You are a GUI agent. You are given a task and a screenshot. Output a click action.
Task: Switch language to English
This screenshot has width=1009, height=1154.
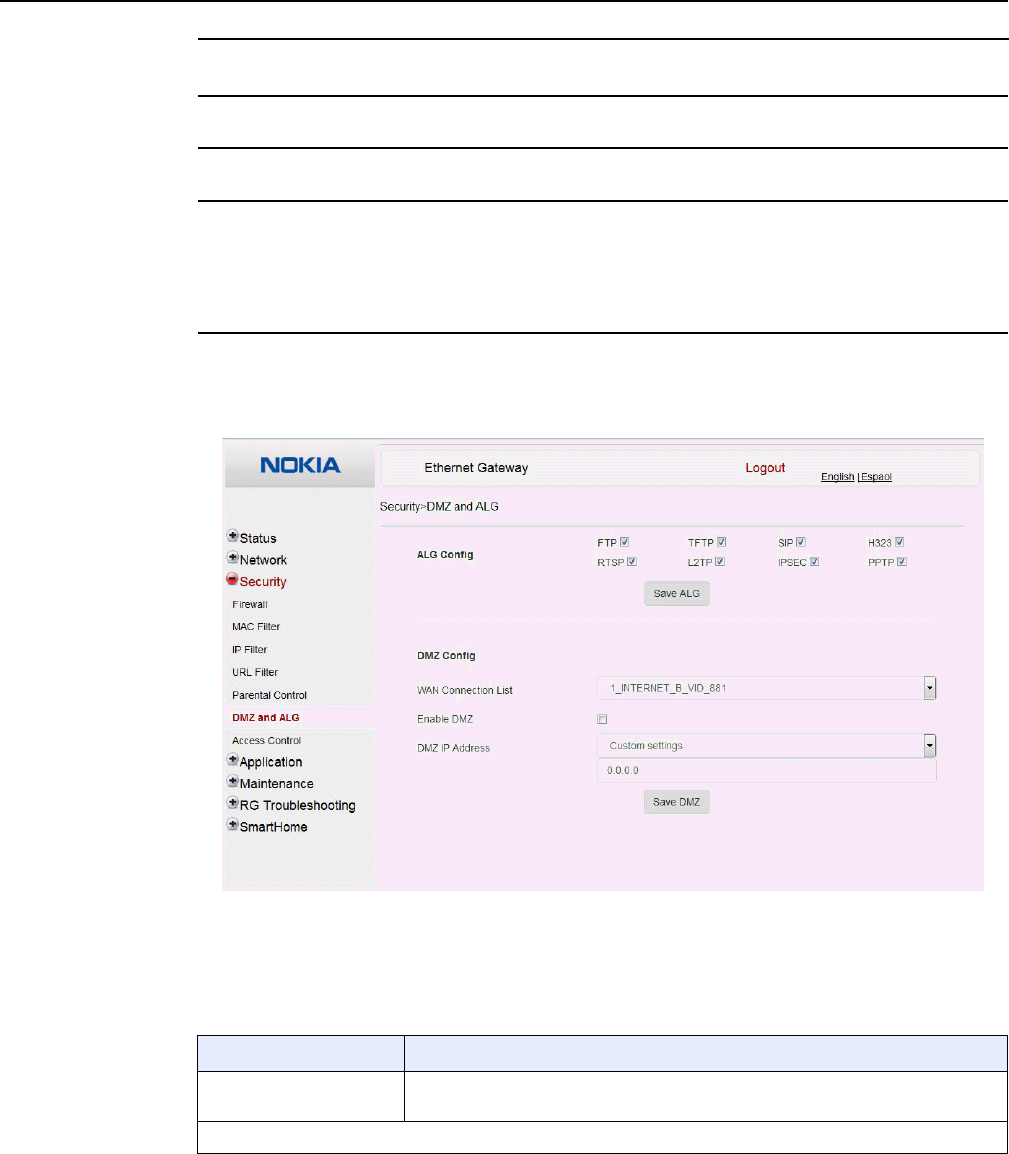838,476
